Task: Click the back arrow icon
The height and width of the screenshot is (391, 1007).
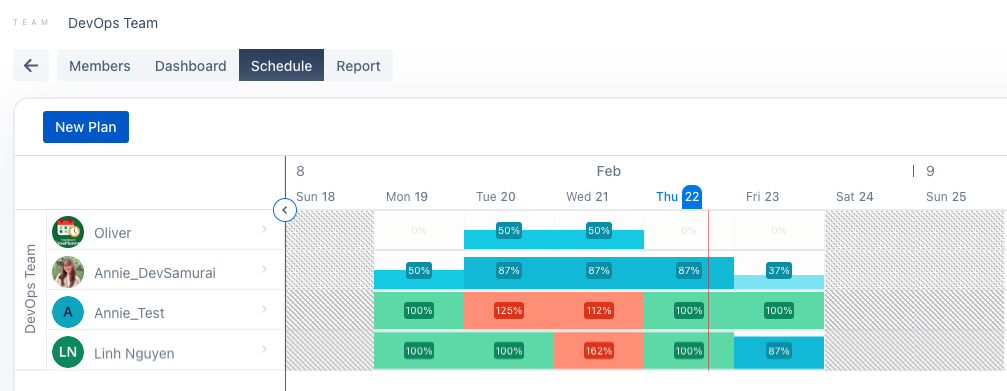Action: (31, 65)
